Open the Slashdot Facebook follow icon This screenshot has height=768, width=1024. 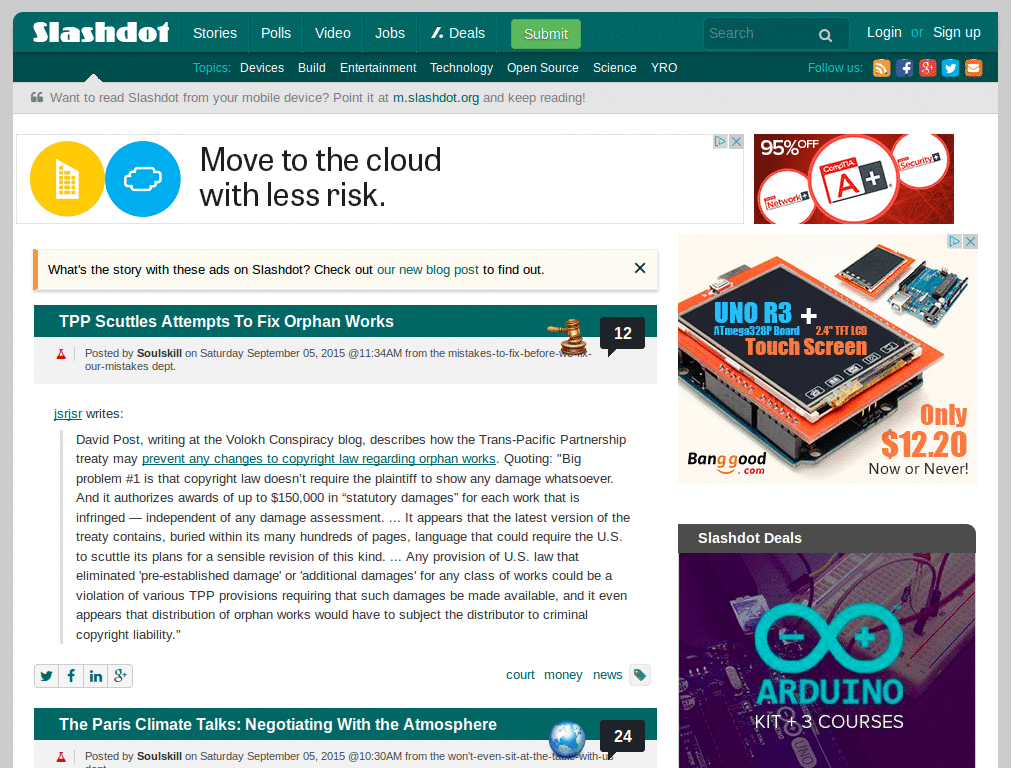(x=904, y=68)
